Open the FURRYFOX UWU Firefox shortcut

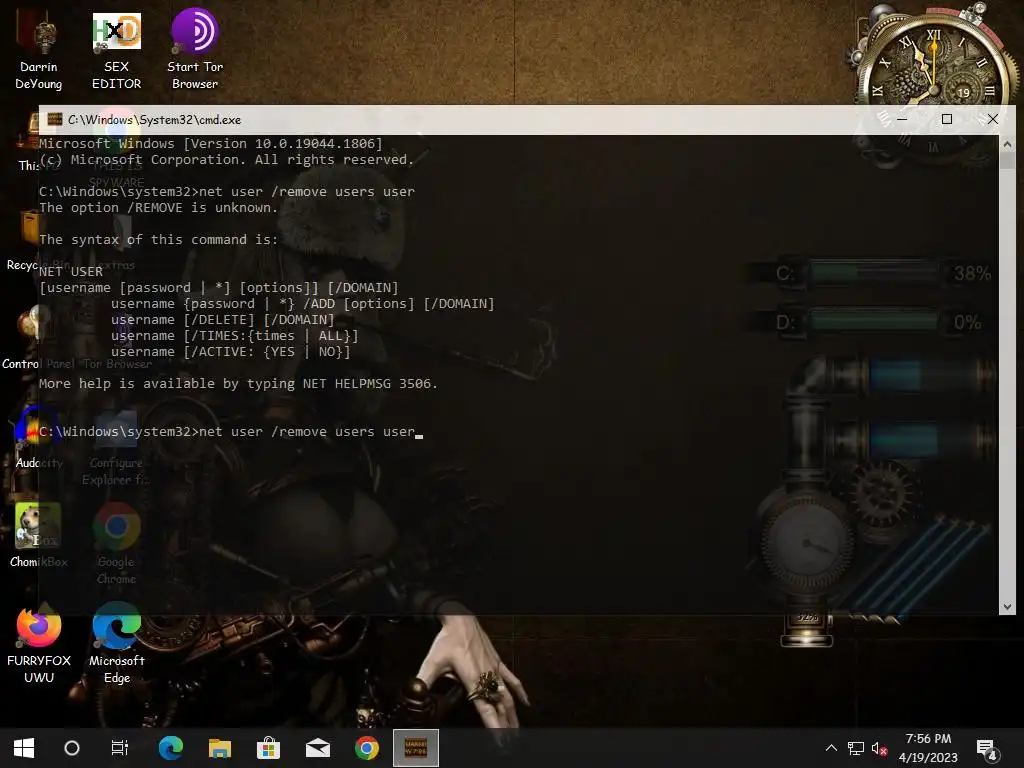pos(39,645)
